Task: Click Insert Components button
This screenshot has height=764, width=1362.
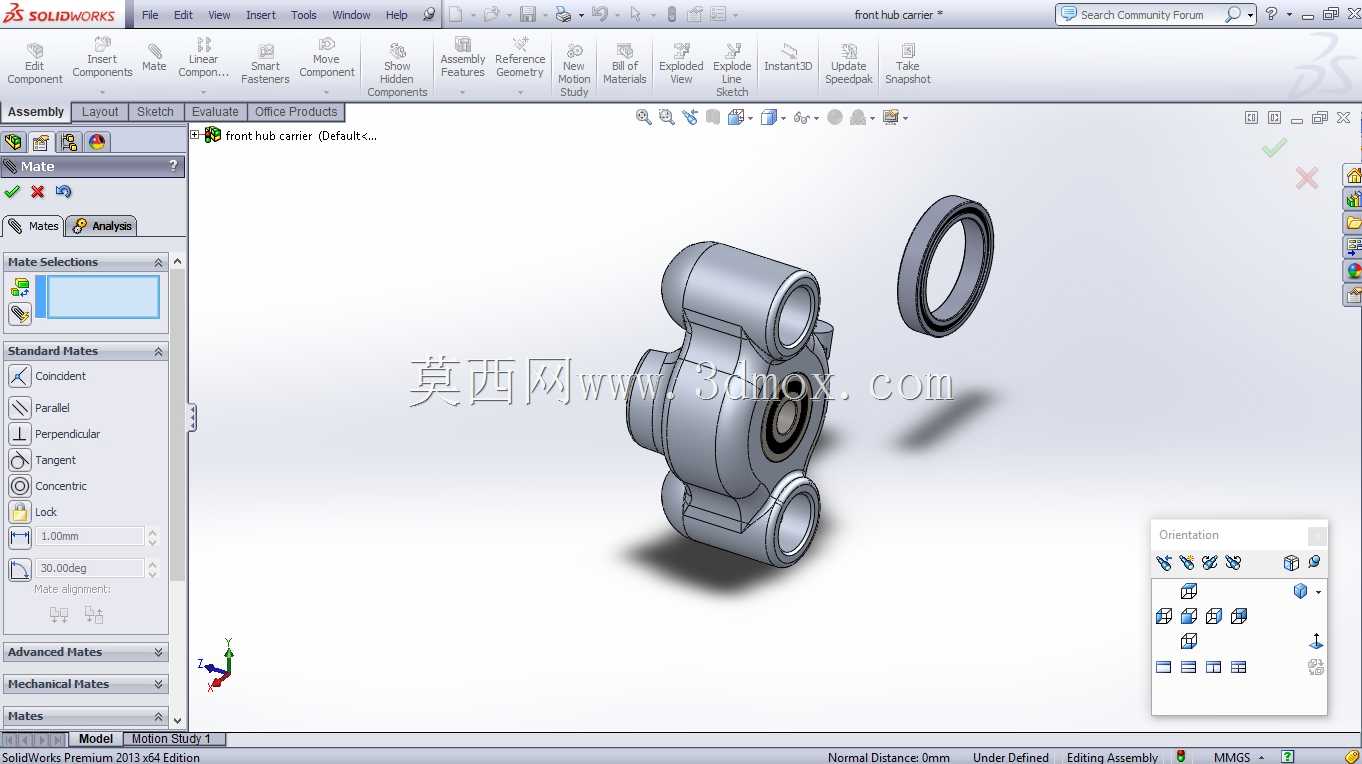Action: (x=102, y=58)
